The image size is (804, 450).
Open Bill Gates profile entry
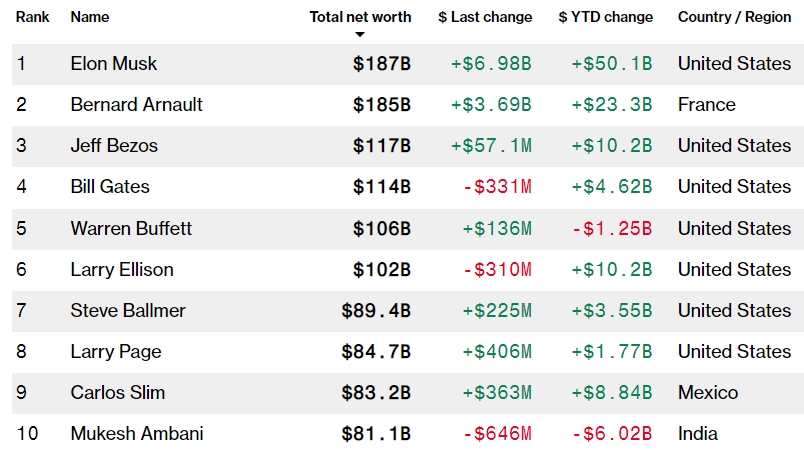pyautogui.click(x=110, y=187)
